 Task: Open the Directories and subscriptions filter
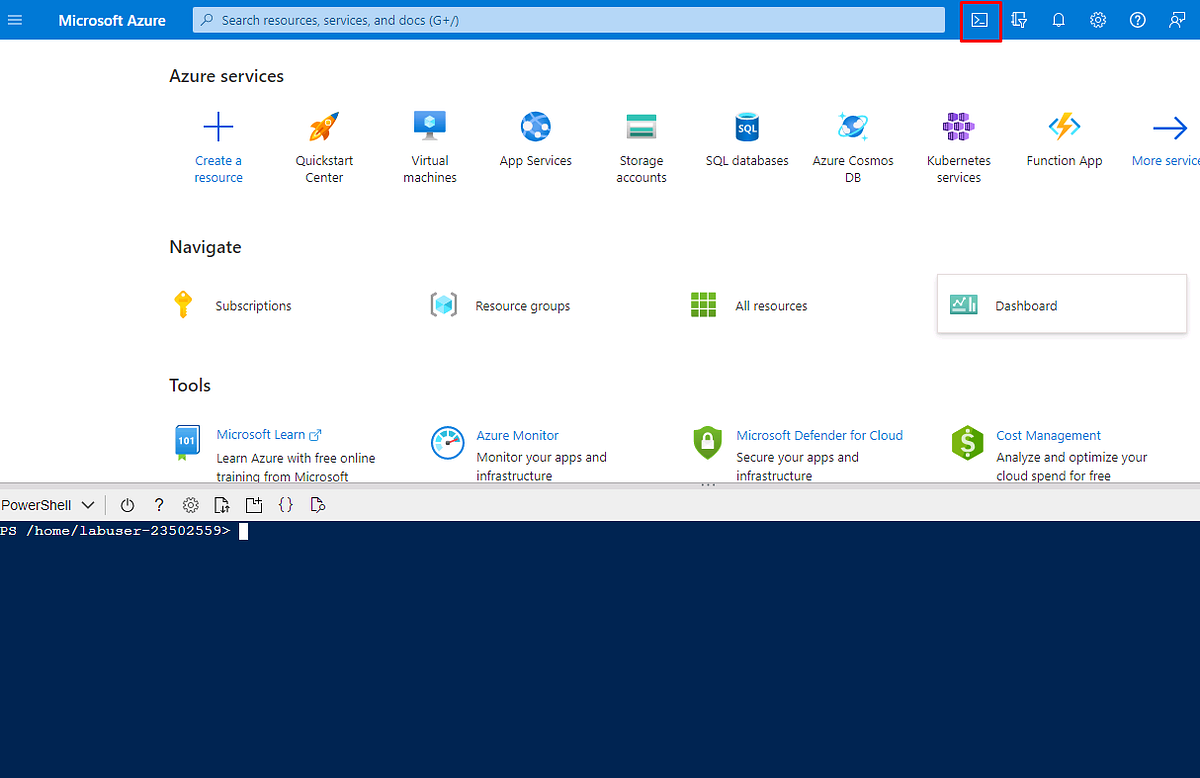[1019, 19]
